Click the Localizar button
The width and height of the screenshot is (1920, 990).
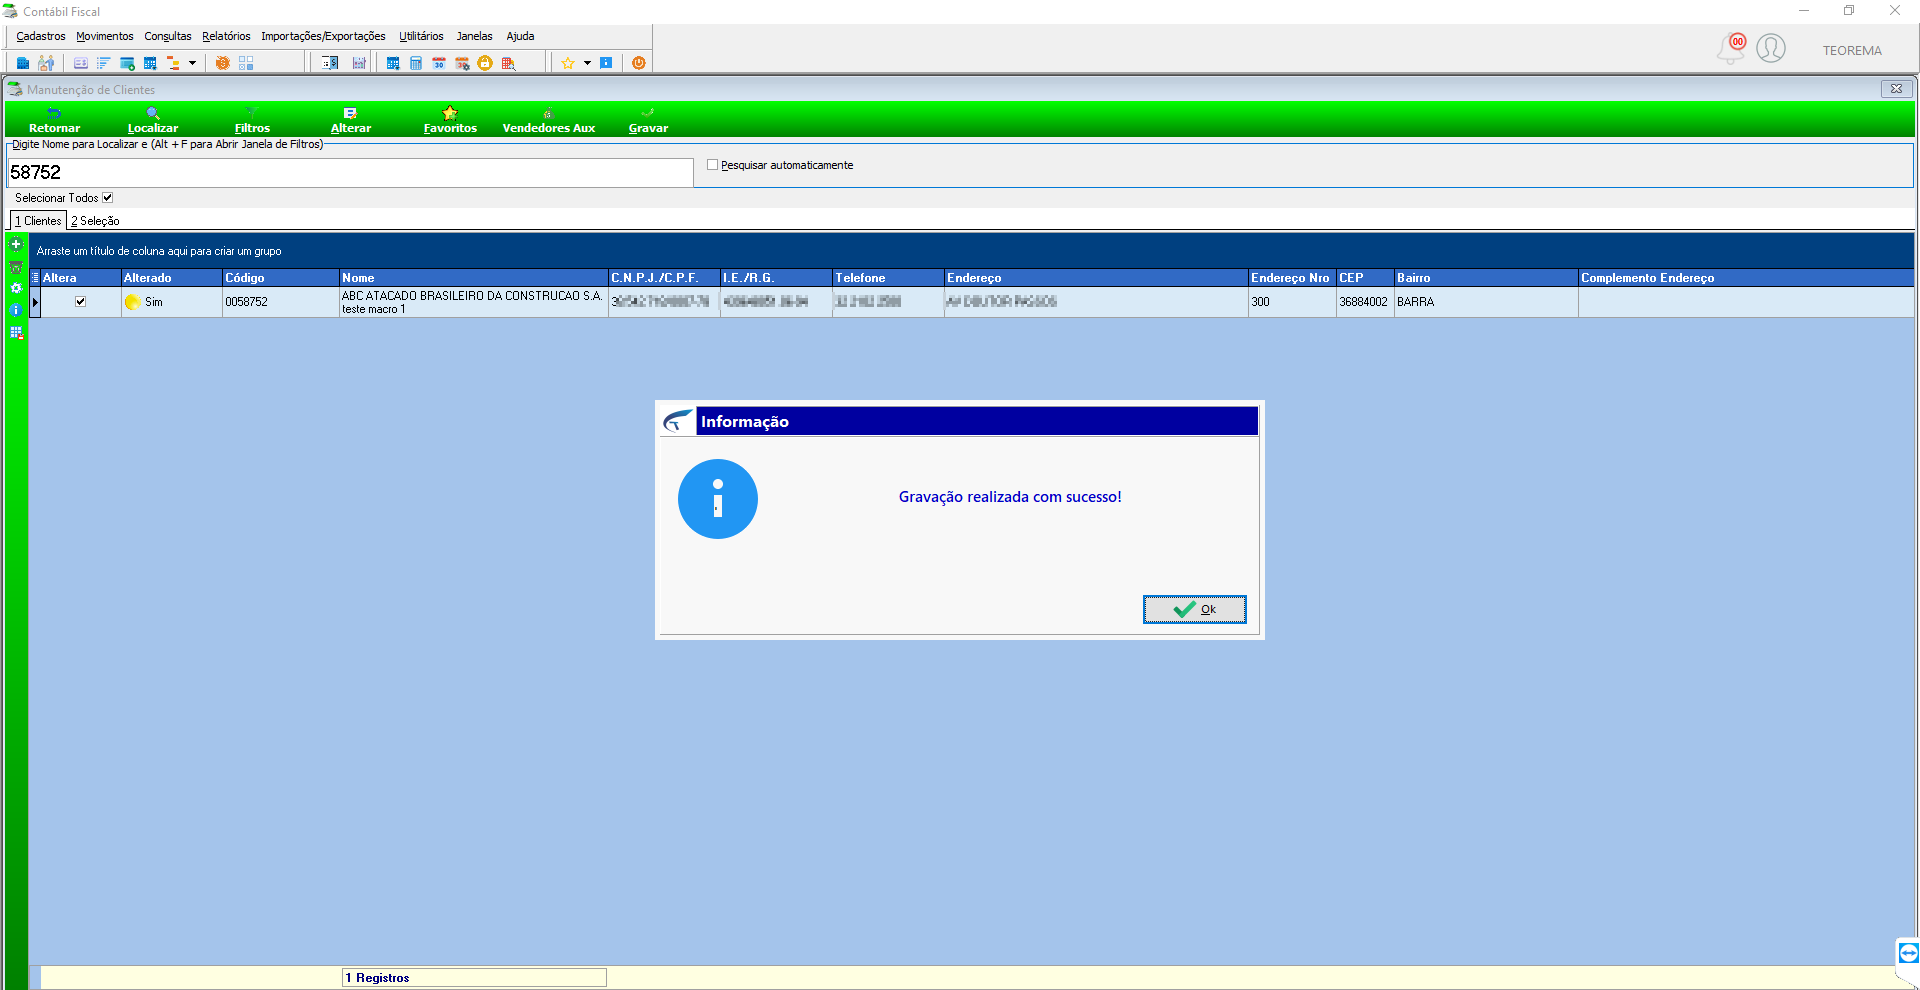coord(153,120)
